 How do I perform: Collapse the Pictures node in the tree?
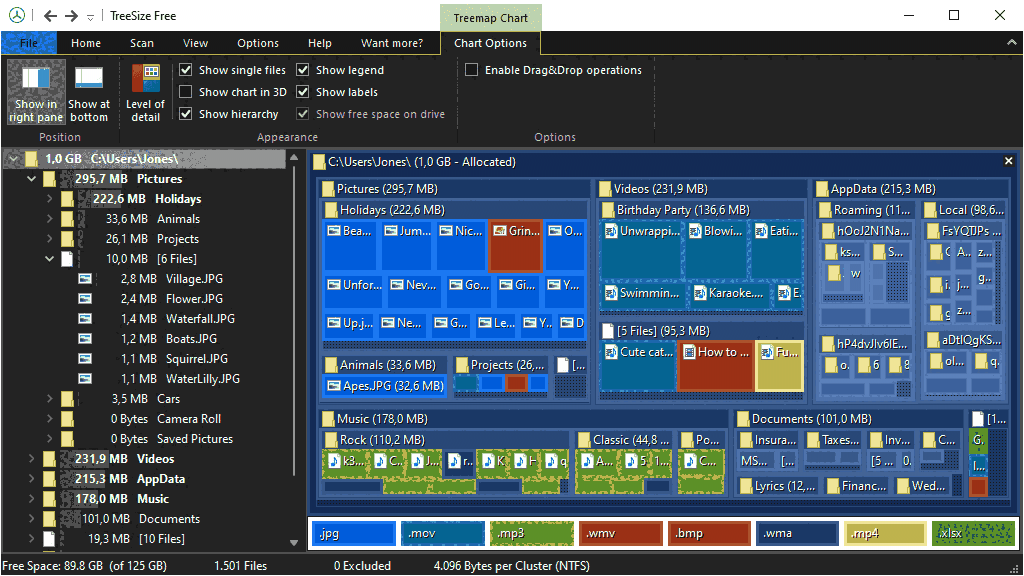coord(30,178)
